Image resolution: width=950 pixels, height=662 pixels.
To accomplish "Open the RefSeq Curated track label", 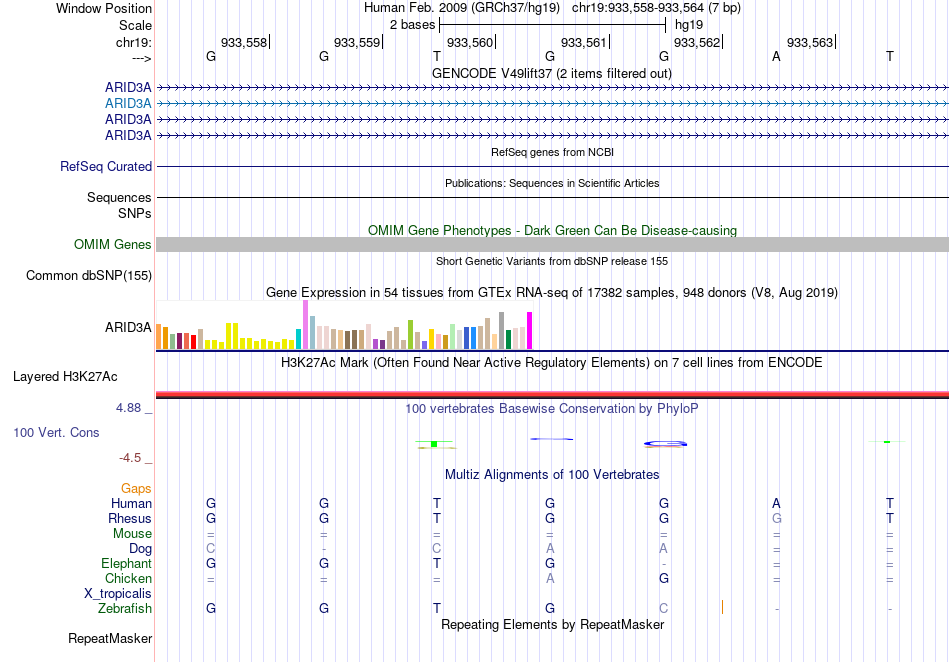I will [106, 167].
